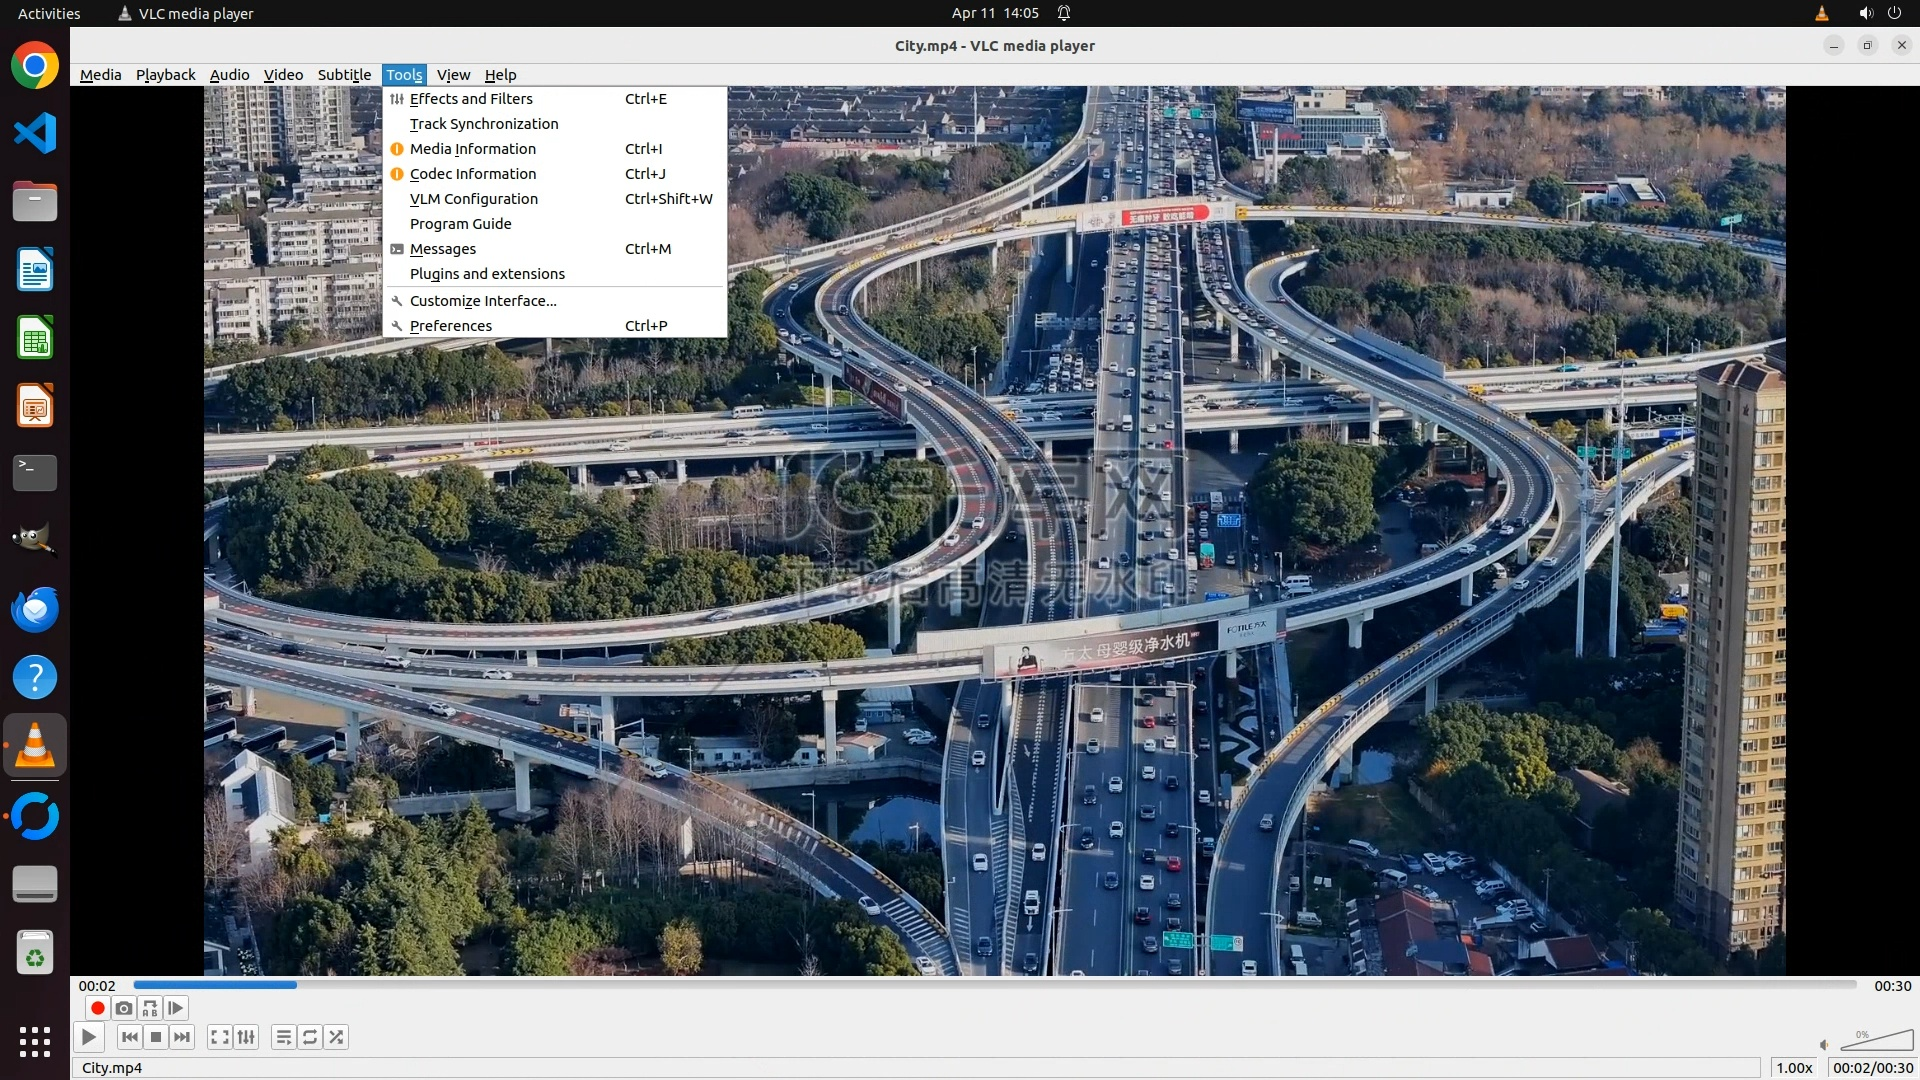The height and width of the screenshot is (1080, 1920).
Task: Take a snapshot with the camera icon
Action: (124, 1008)
